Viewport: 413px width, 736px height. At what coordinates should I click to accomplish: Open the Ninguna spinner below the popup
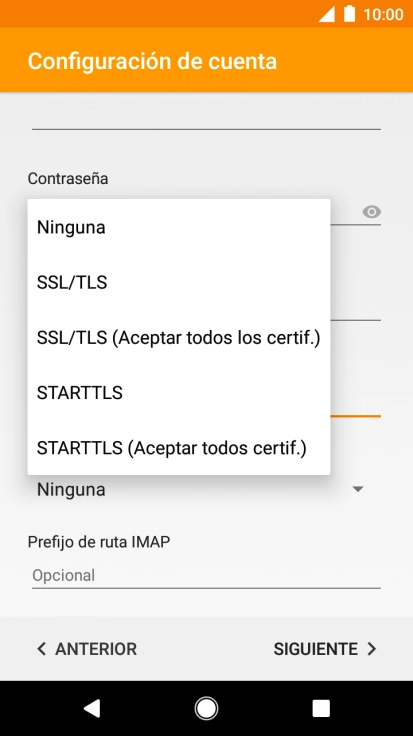(206, 490)
